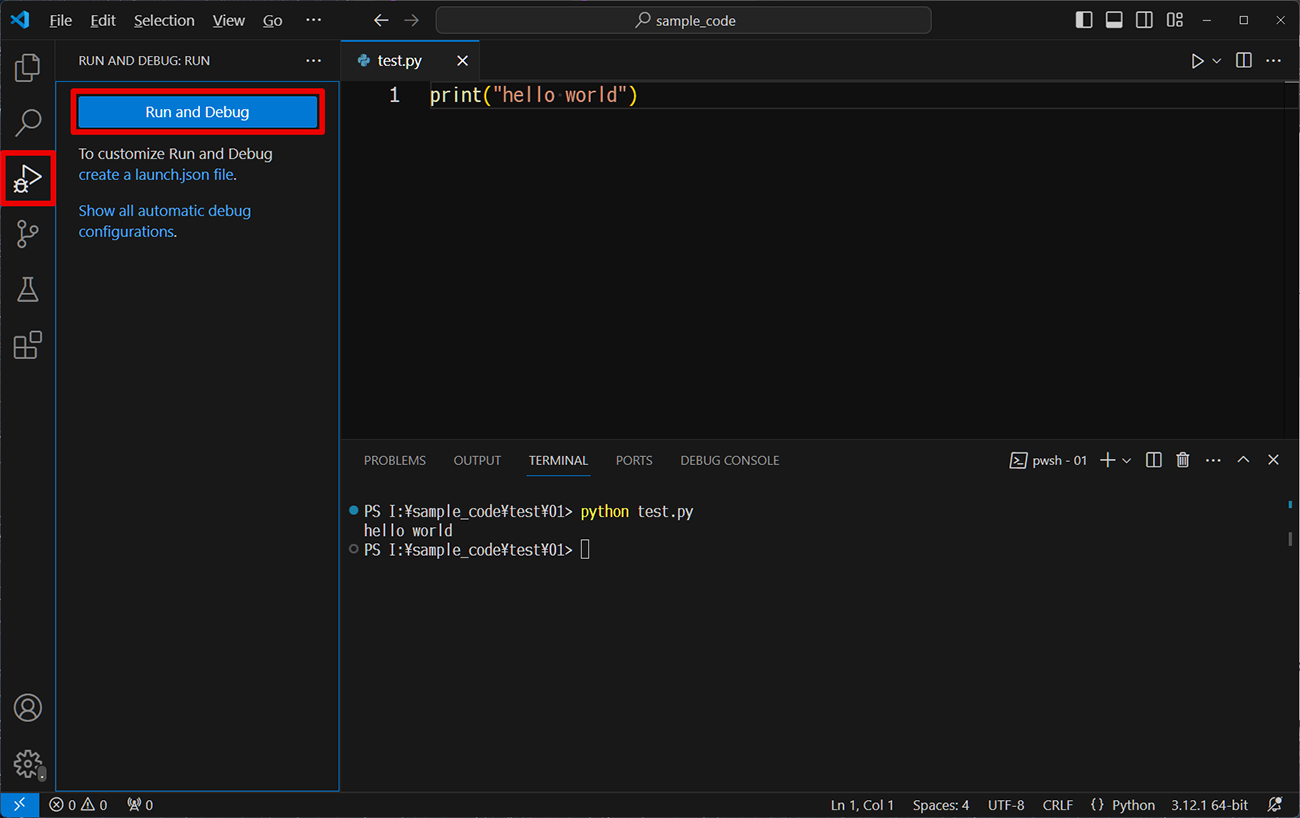Click the sample_code search box in title bar
This screenshot has width=1300, height=818.
tap(683, 20)
